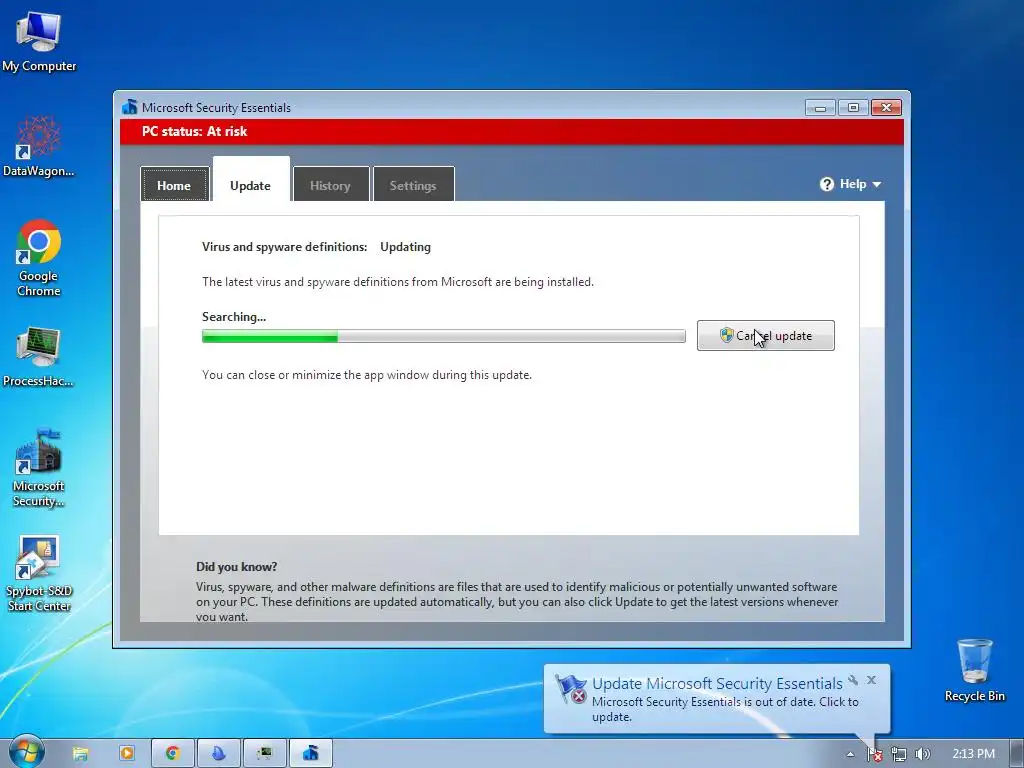
Task: Close the Security Essentials window
Action: pos(886,107)
